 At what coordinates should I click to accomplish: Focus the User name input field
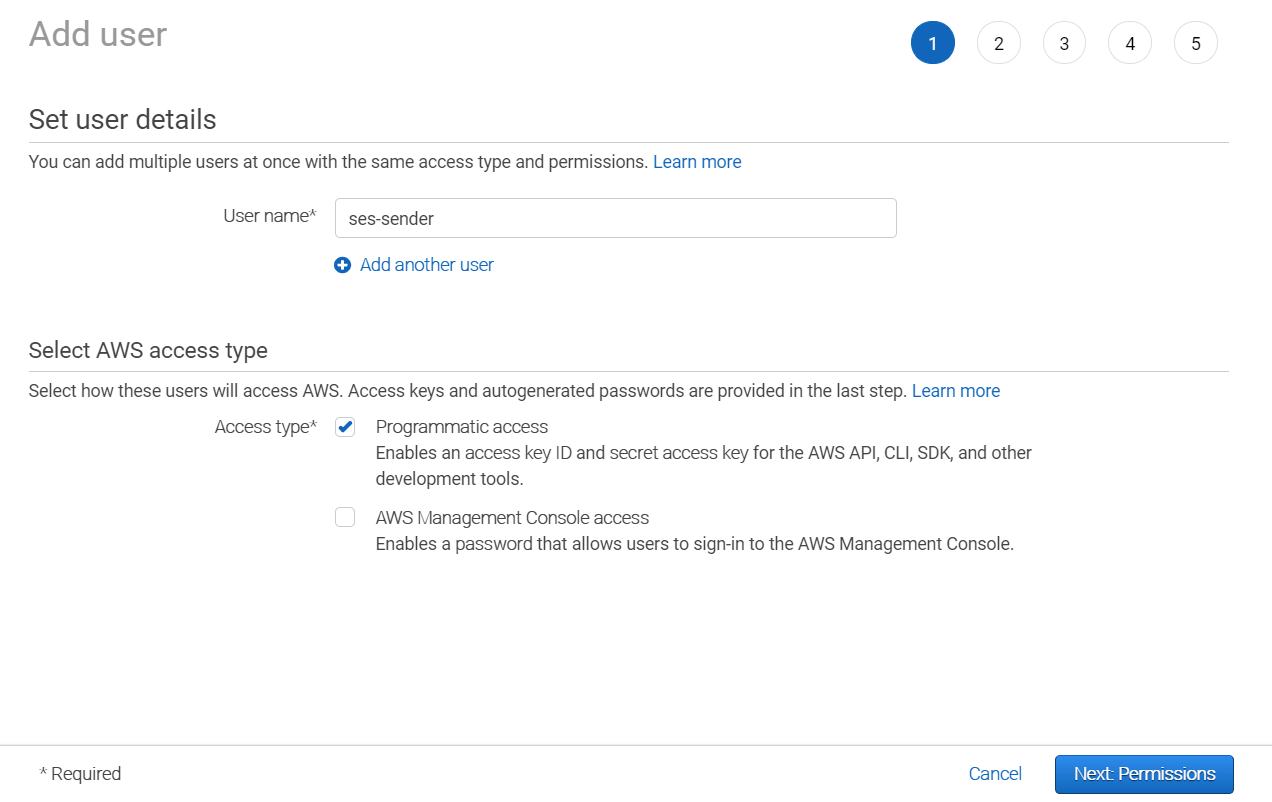tap(615, 218)
